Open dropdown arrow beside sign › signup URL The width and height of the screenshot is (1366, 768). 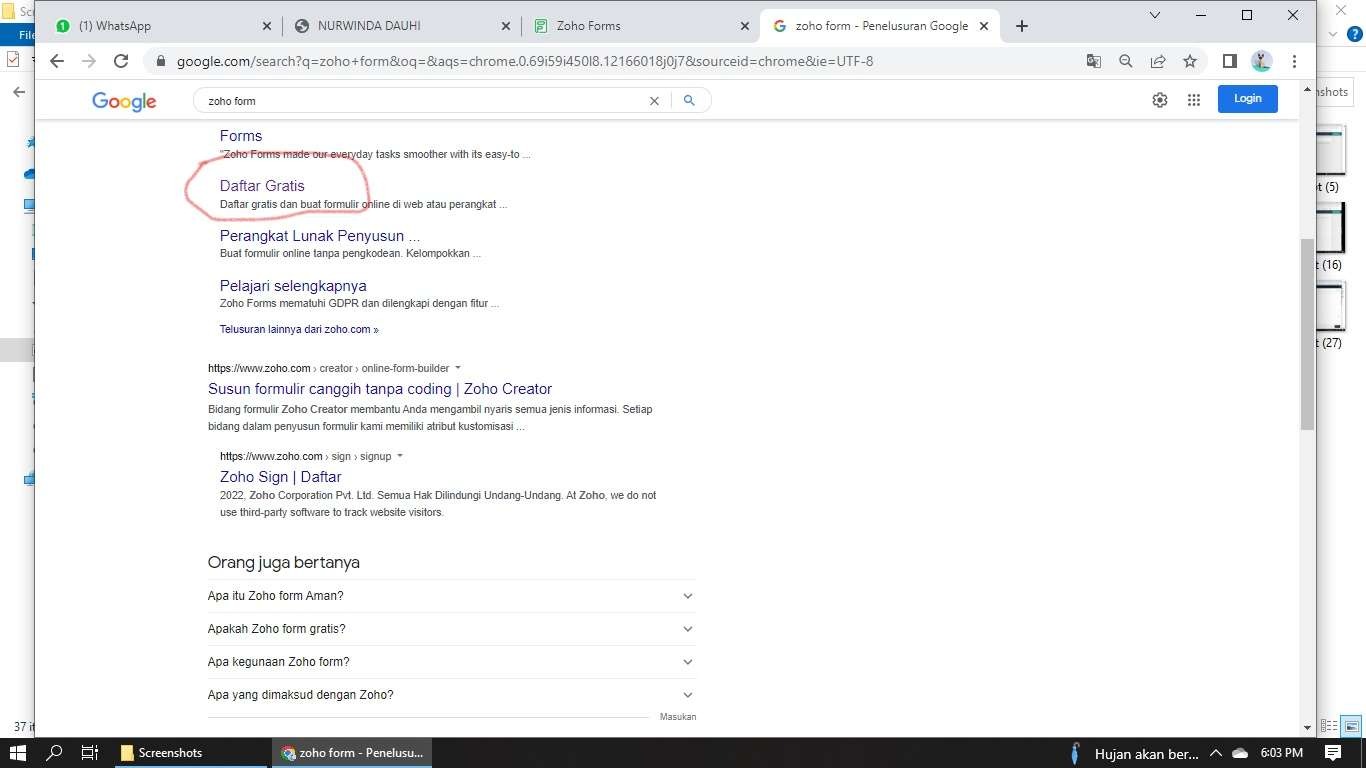[x=400, y=456]
